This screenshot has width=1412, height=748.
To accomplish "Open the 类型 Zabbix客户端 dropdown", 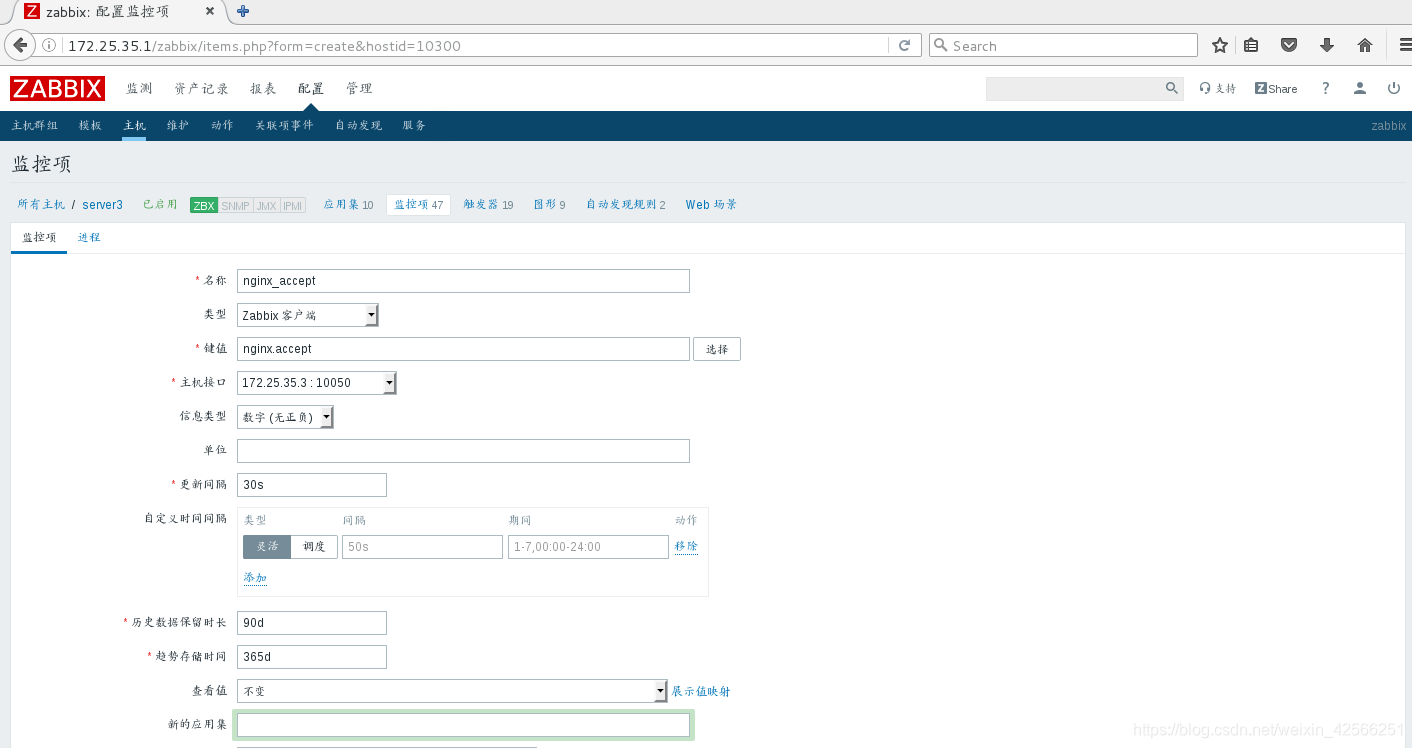I will click(307, 315).
